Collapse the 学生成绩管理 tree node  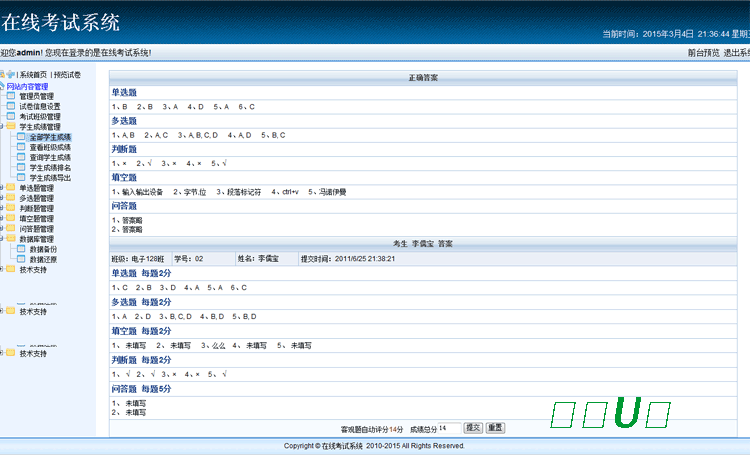pyautogui.click(x=1, y=126)
